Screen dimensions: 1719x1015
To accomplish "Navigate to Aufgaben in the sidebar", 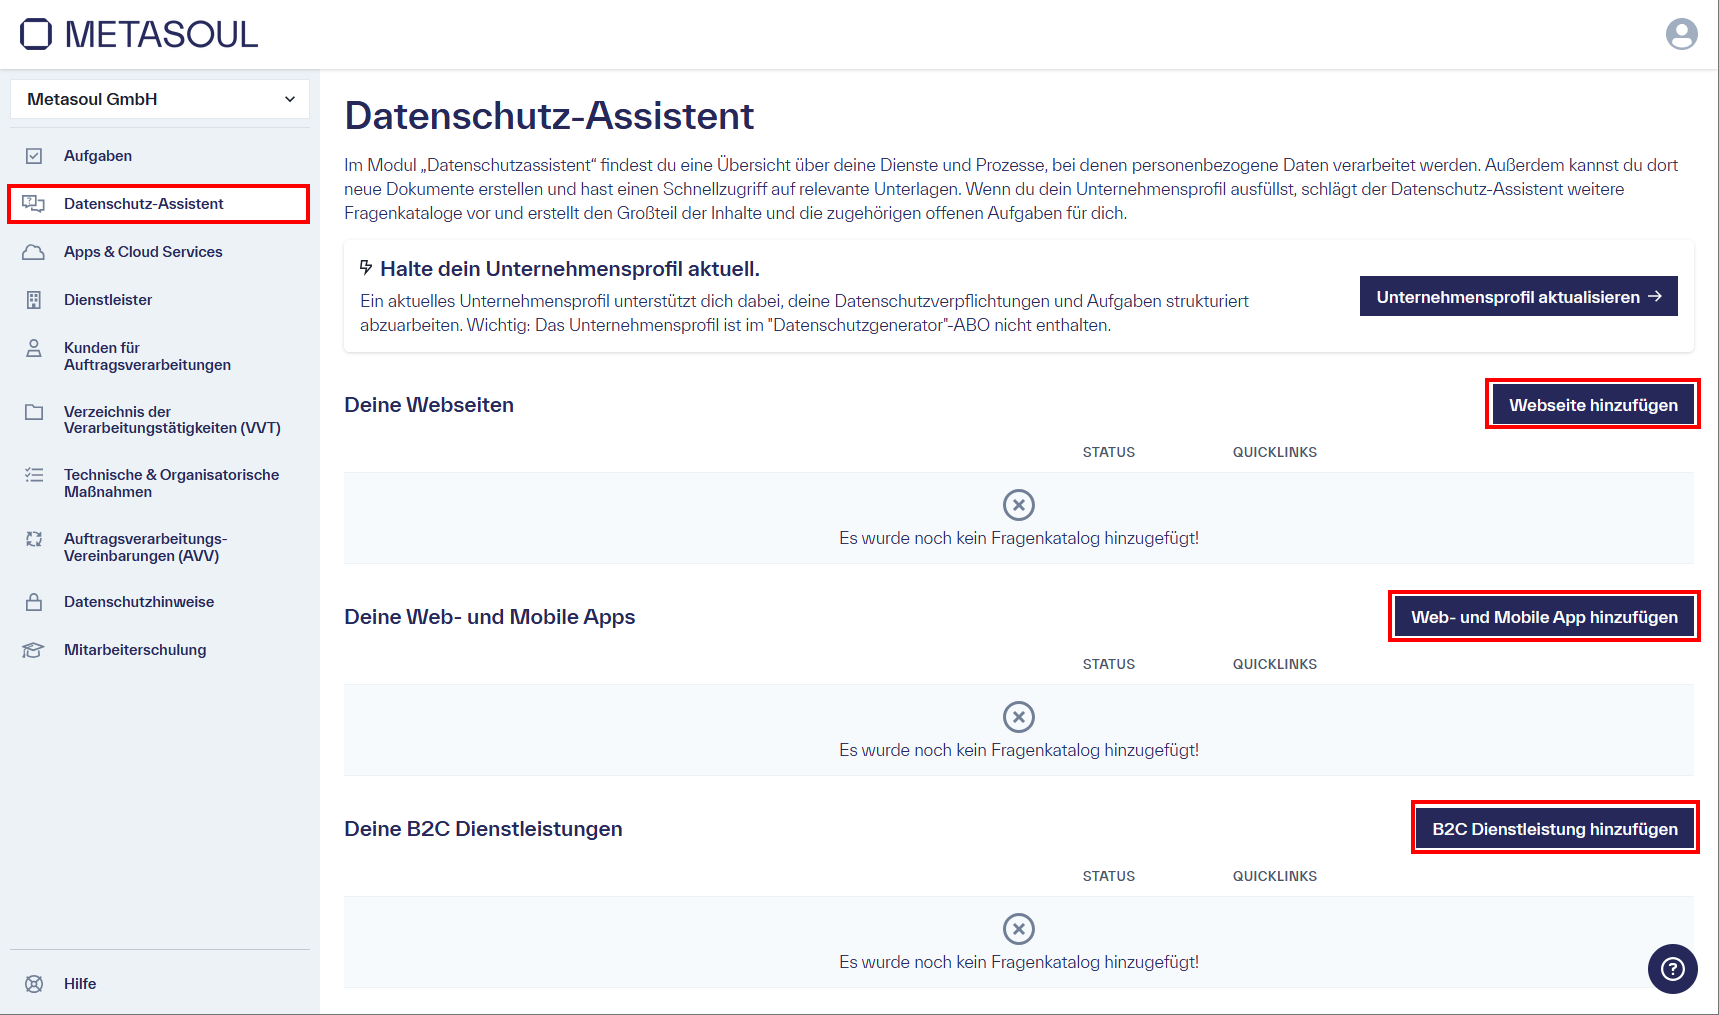I will point(97,155).
